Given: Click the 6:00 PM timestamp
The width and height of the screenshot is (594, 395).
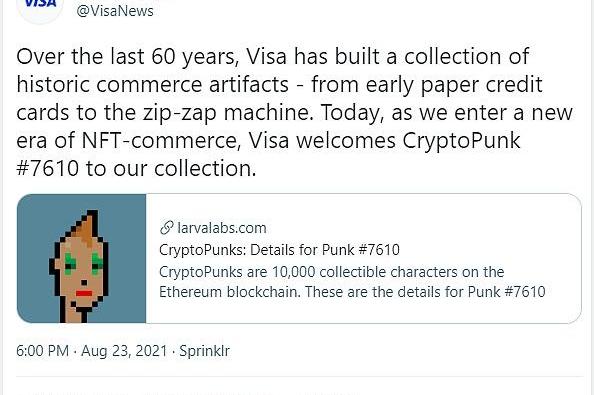Looking at the screenshot, I should pyautogui.click(x=42, y=351).
